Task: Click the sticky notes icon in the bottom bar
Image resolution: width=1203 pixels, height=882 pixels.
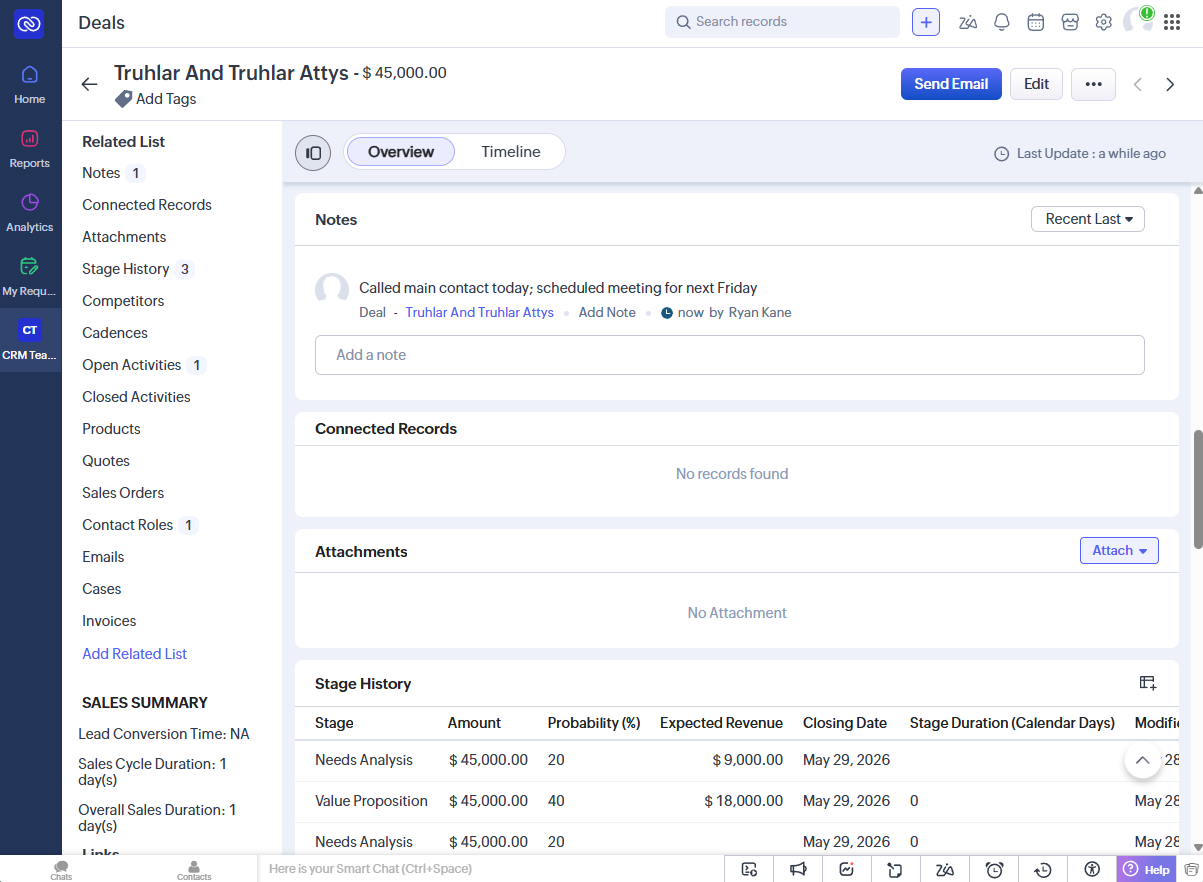Action: click(896, 869)
